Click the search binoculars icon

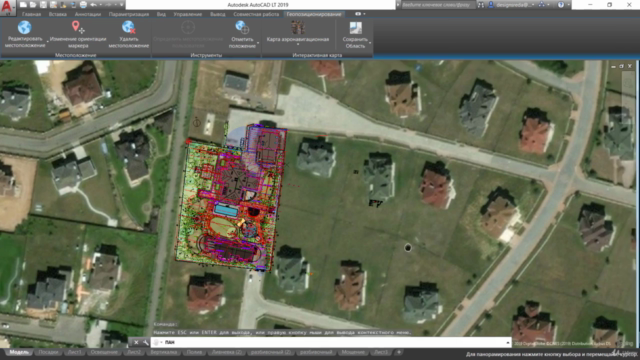[x=481, y=5]
